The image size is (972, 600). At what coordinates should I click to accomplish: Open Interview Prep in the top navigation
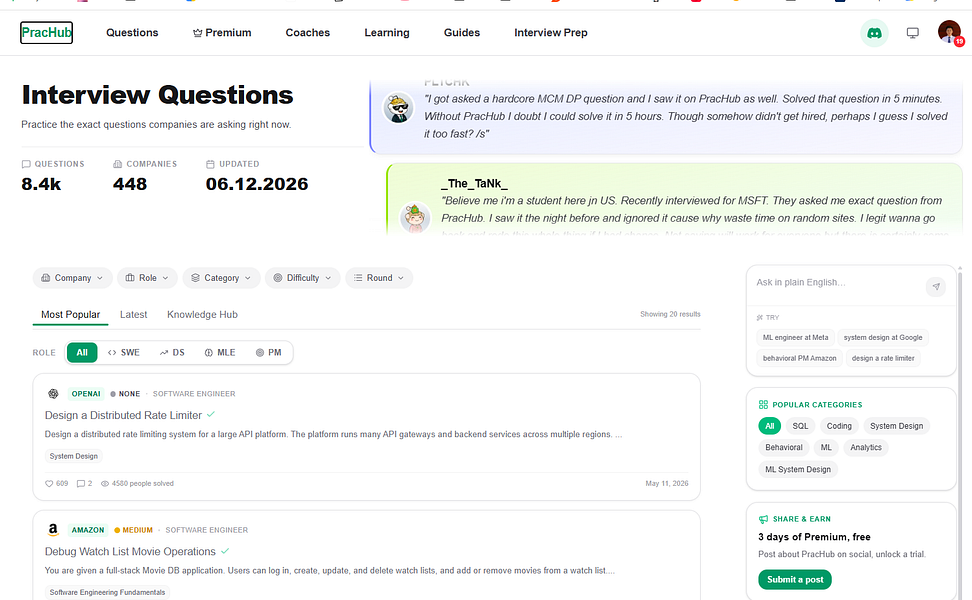550,32
